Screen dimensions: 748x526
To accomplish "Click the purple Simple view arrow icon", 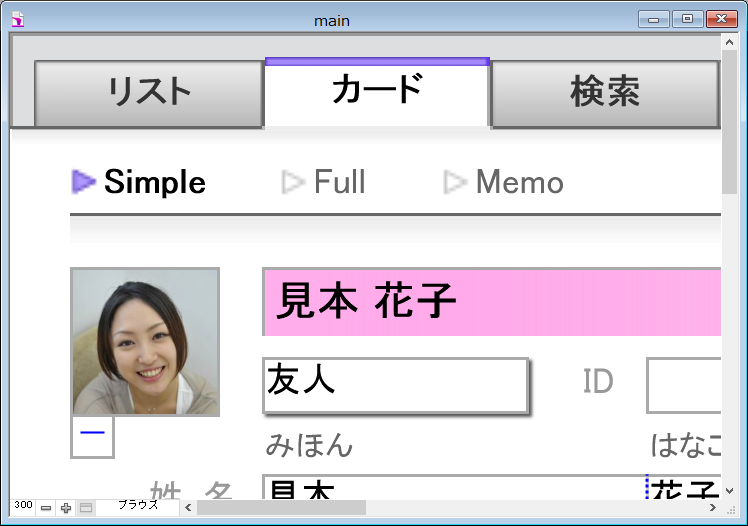I will [84, 182].
